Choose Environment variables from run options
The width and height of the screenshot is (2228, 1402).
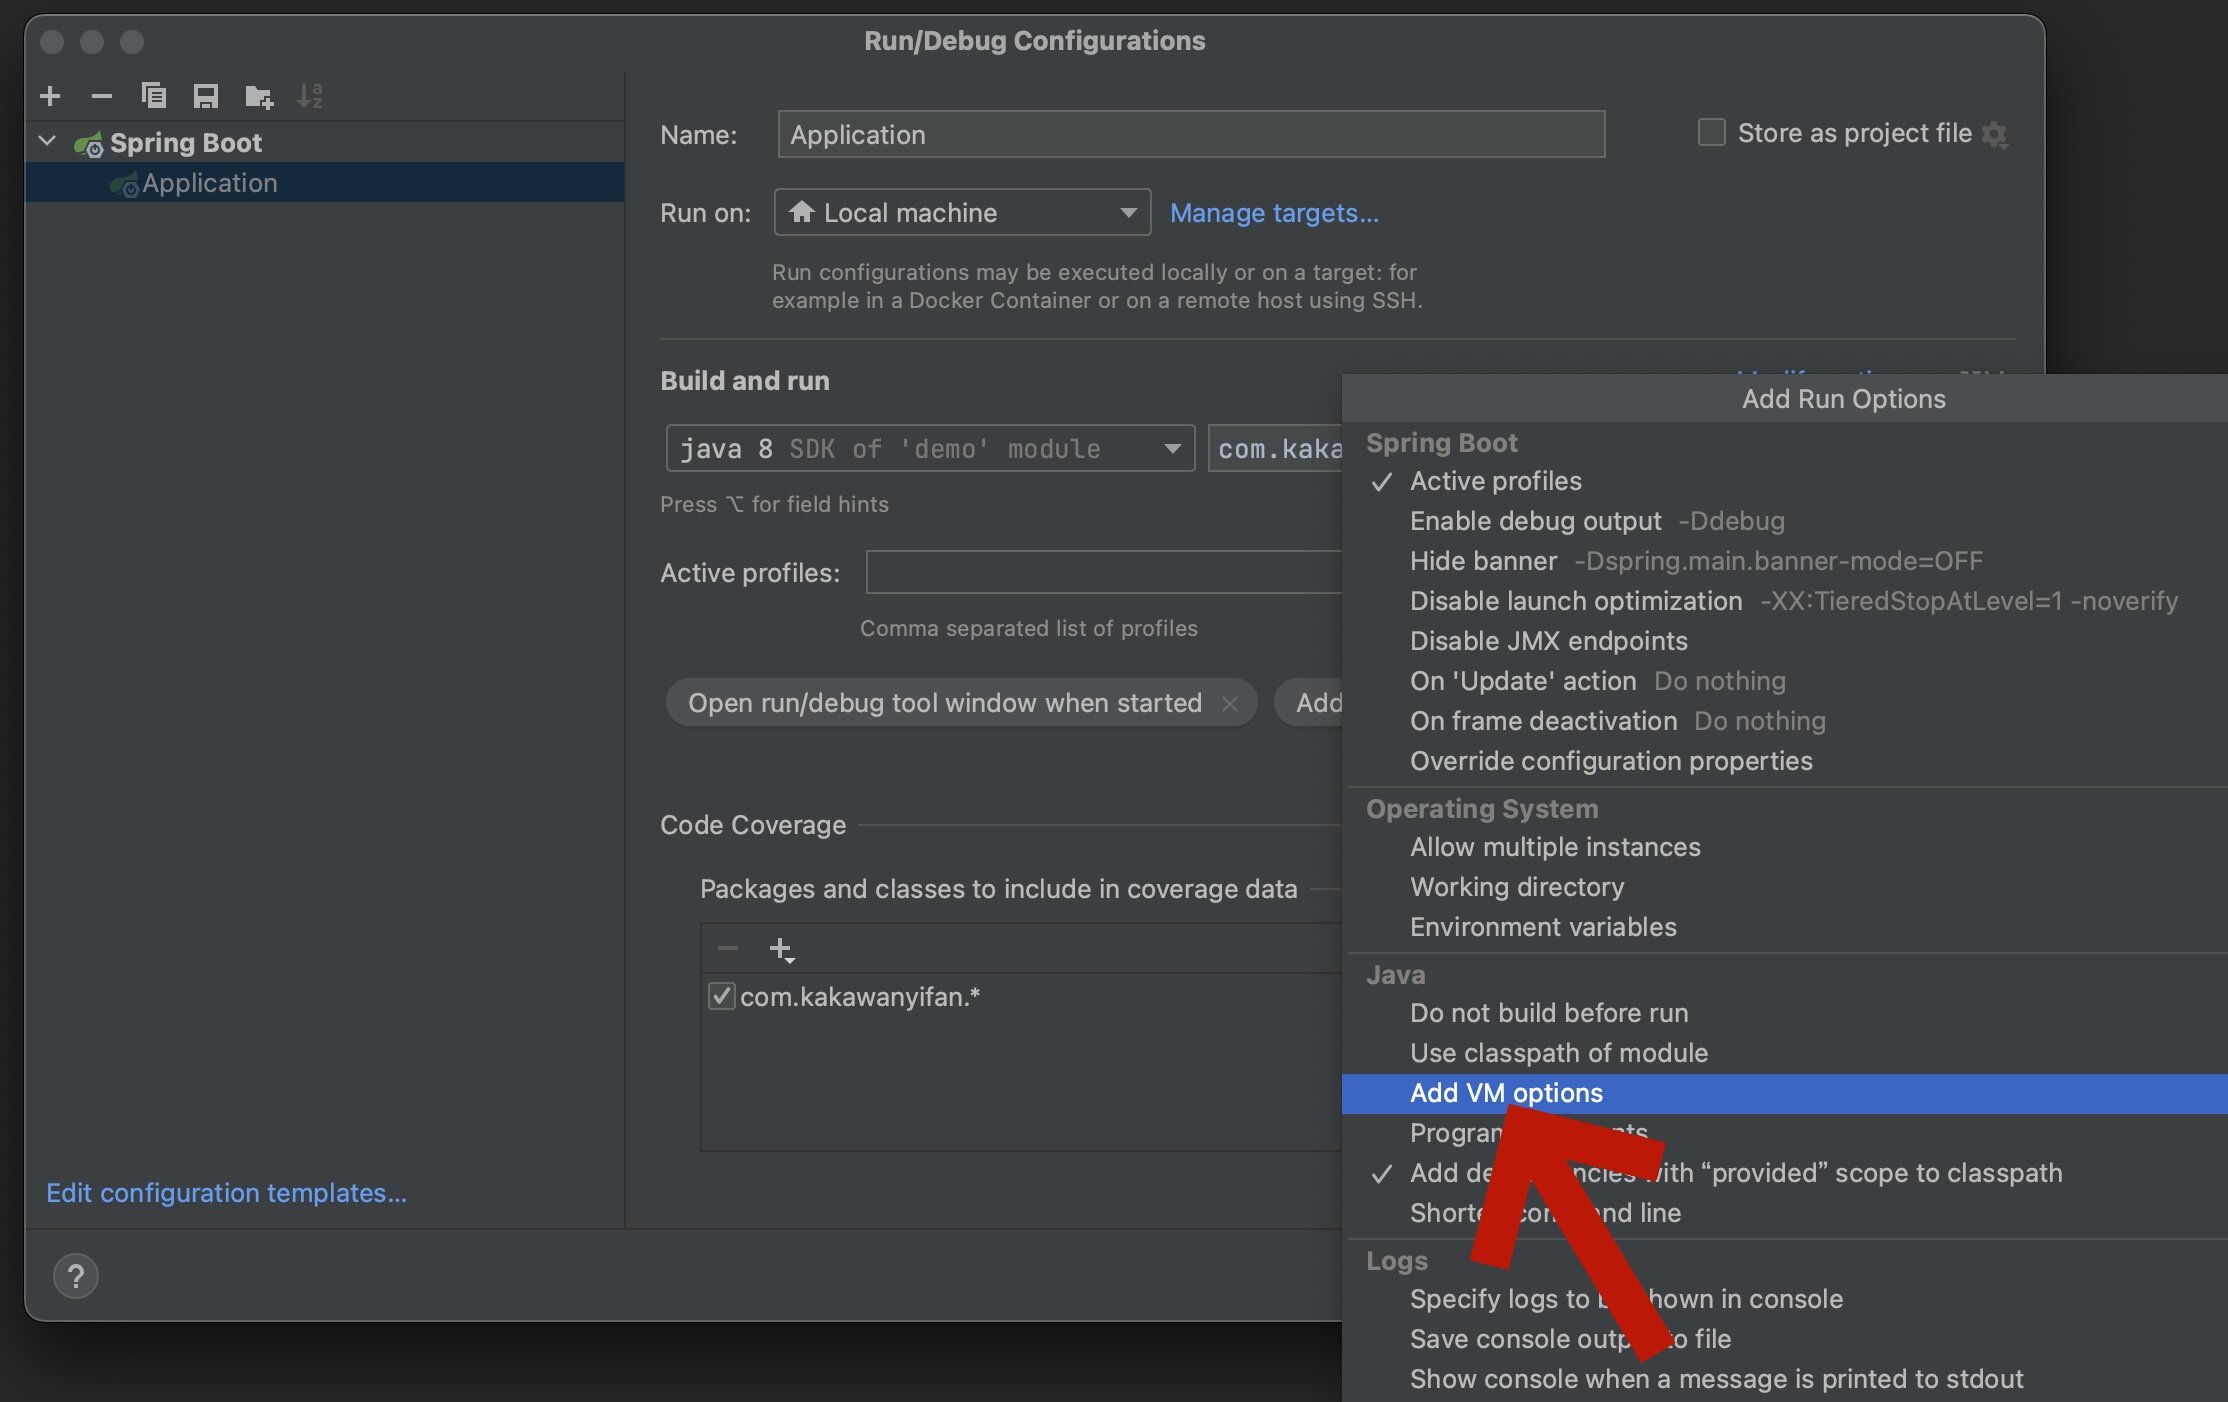coord(1543,927)
